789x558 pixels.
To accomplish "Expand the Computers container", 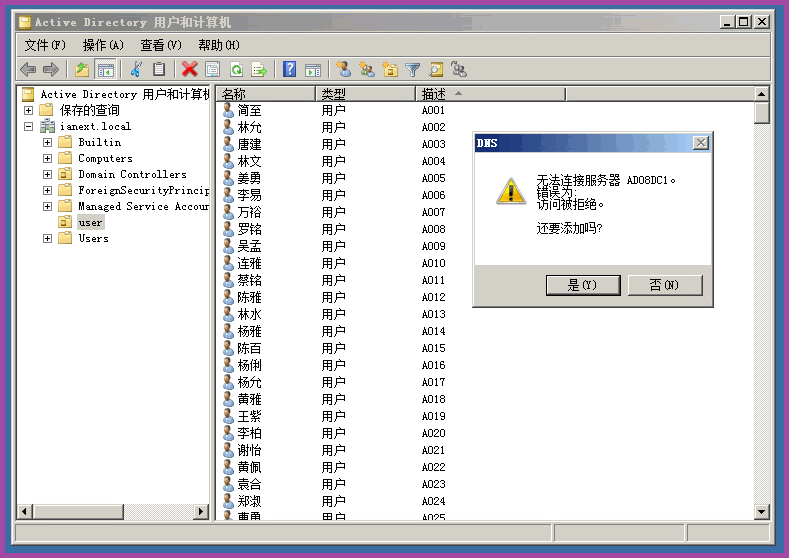I will [x=47, y=158].
